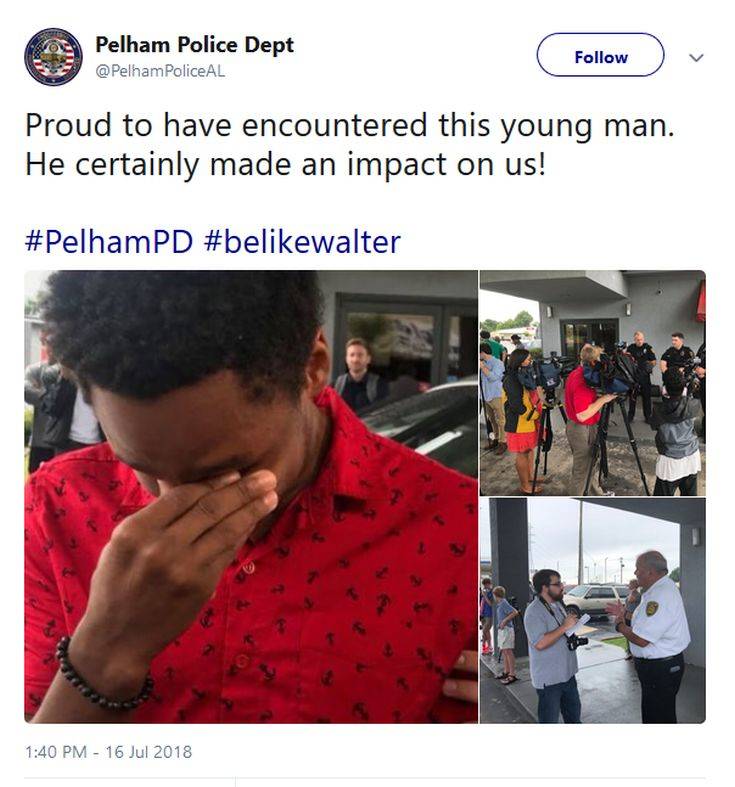Follow the Pelham Police Dept account
735x787 pixels.
(600, 55)
